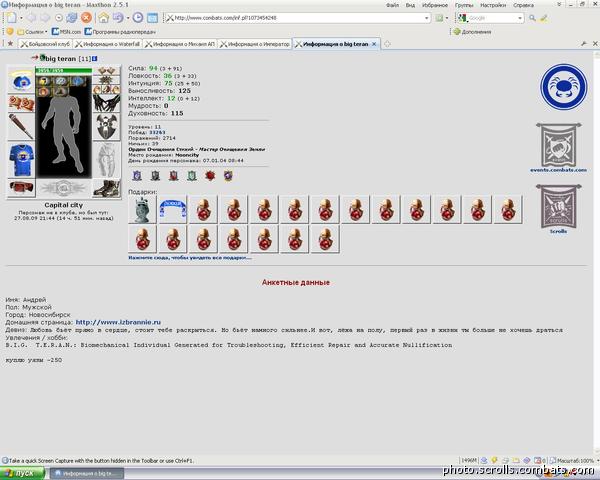
Task: Switch to the Информация о Император tab
Action: coord(255,44)
